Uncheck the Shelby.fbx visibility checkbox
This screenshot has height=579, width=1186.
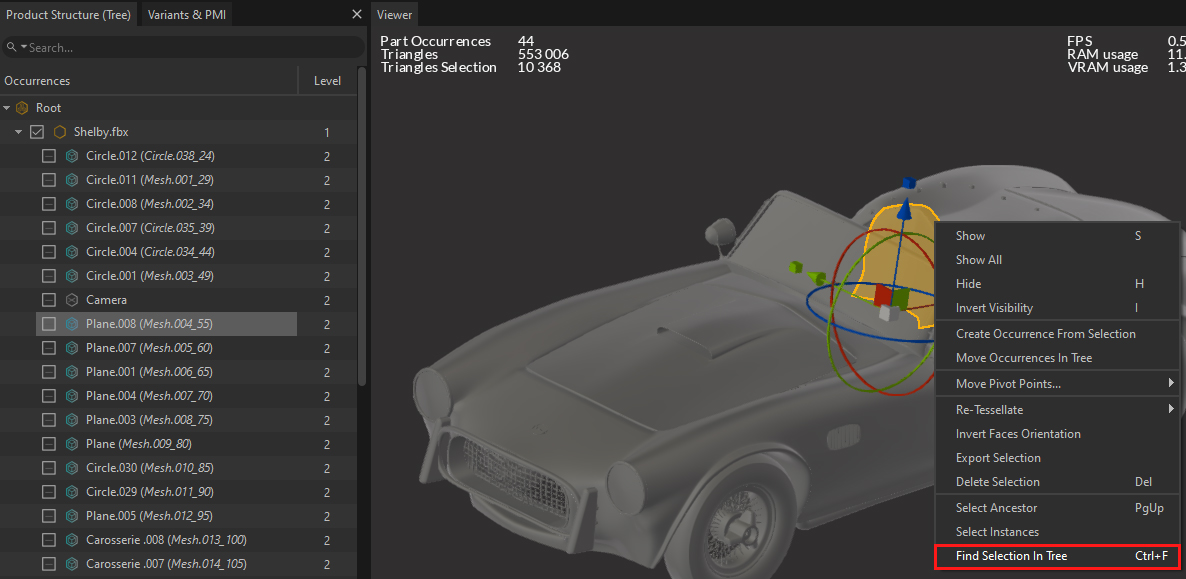(x=37, y=132)
